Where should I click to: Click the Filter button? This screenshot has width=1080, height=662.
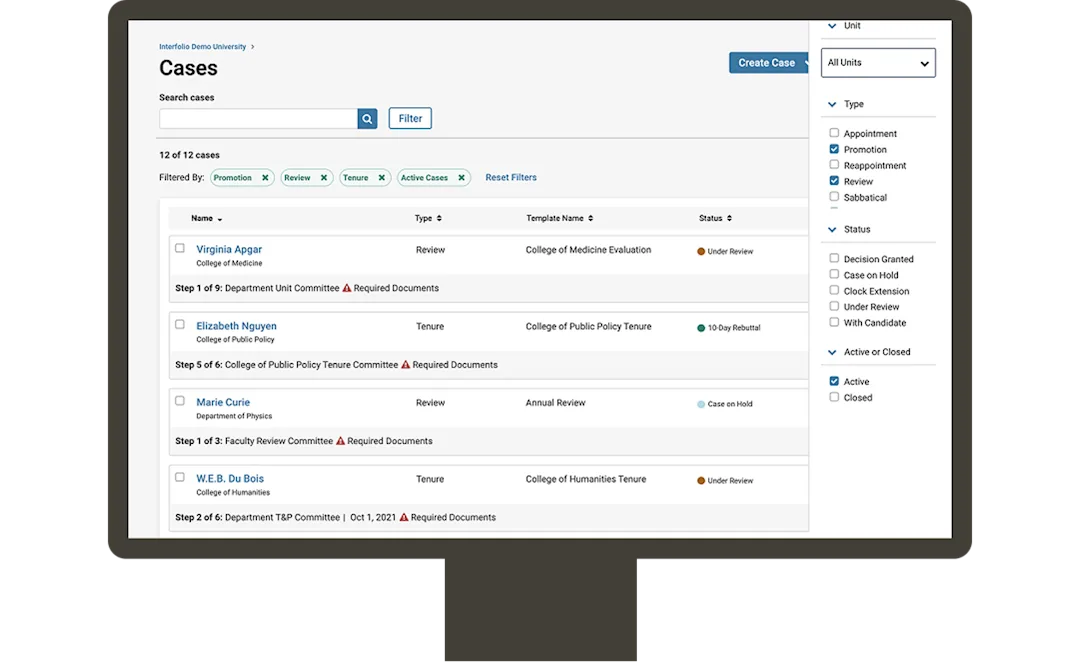pyautogui.click(x=410, y=118)
